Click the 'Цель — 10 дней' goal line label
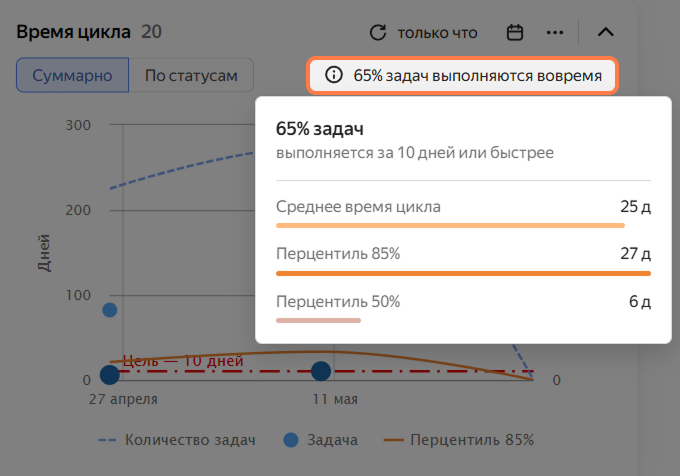 coord(183,361)
